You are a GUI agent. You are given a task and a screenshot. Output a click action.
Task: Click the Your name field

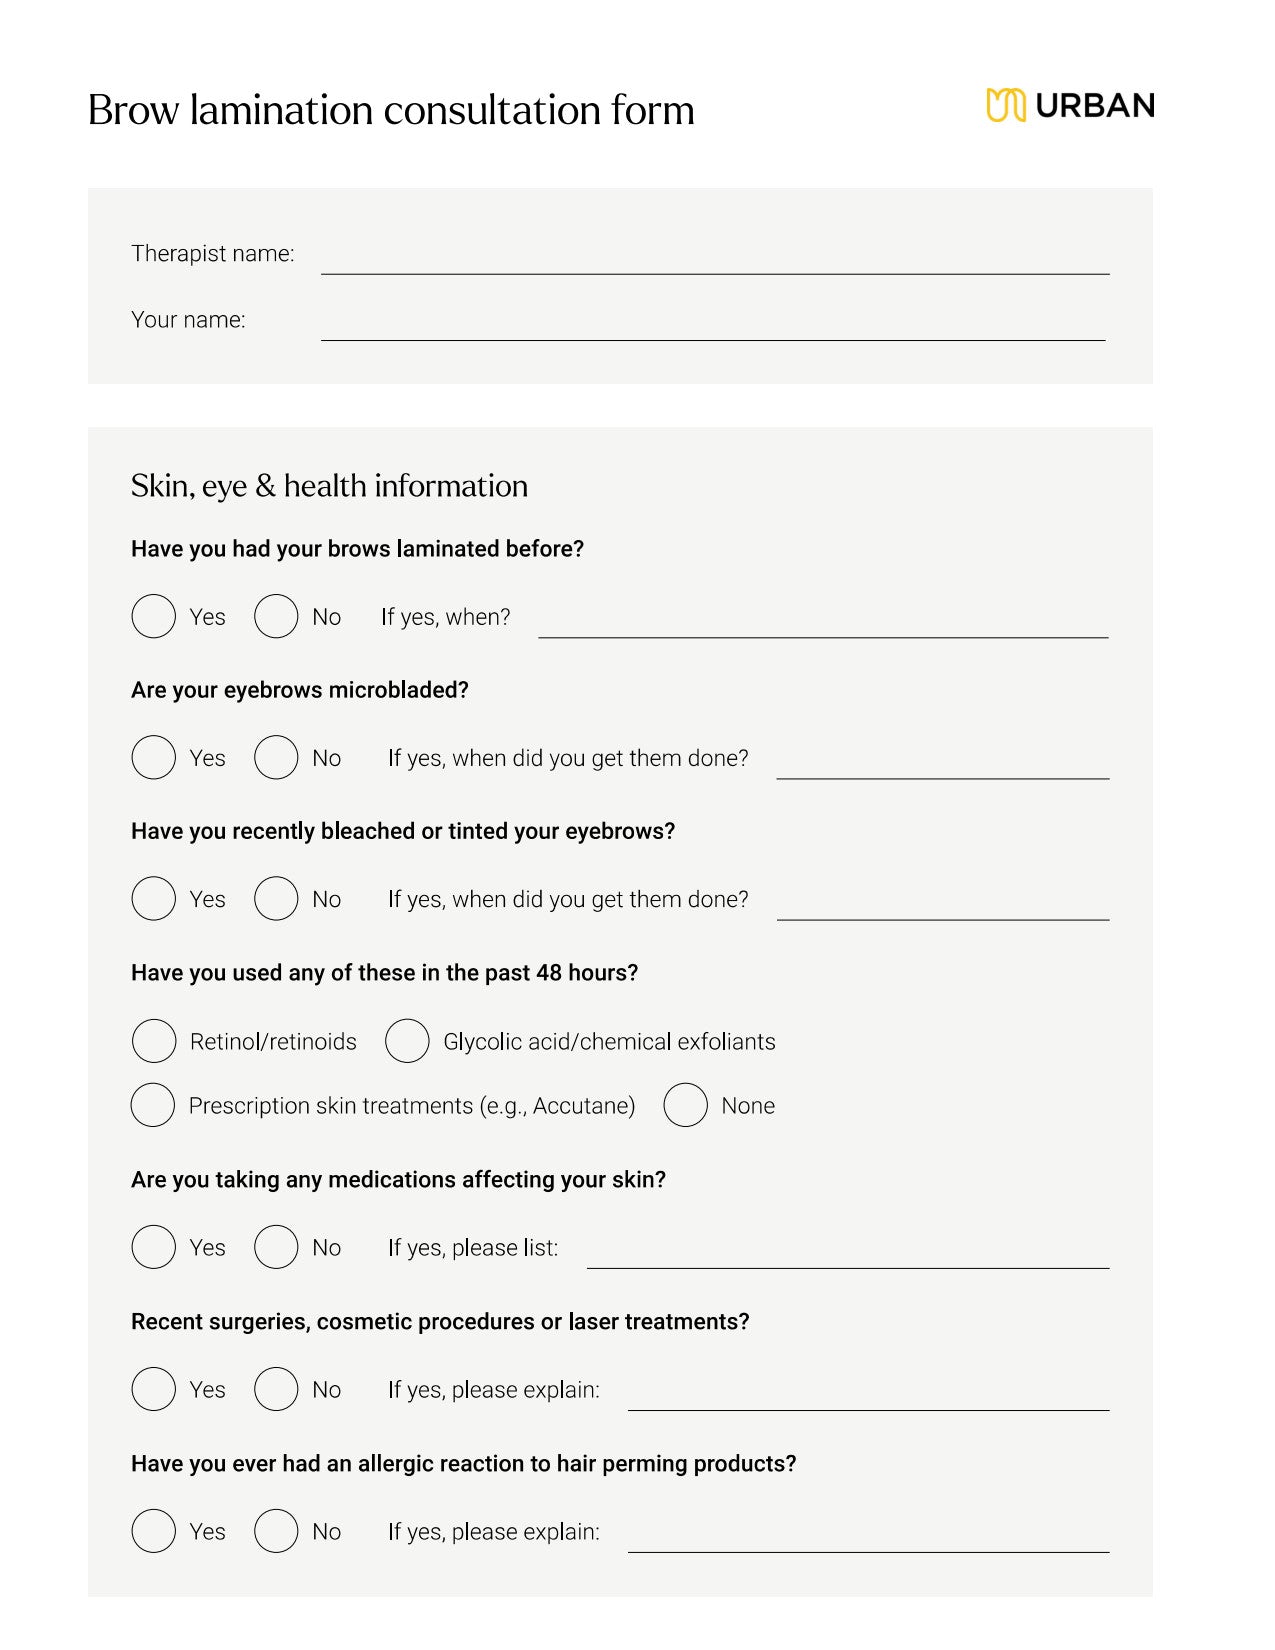pos(713,324)
